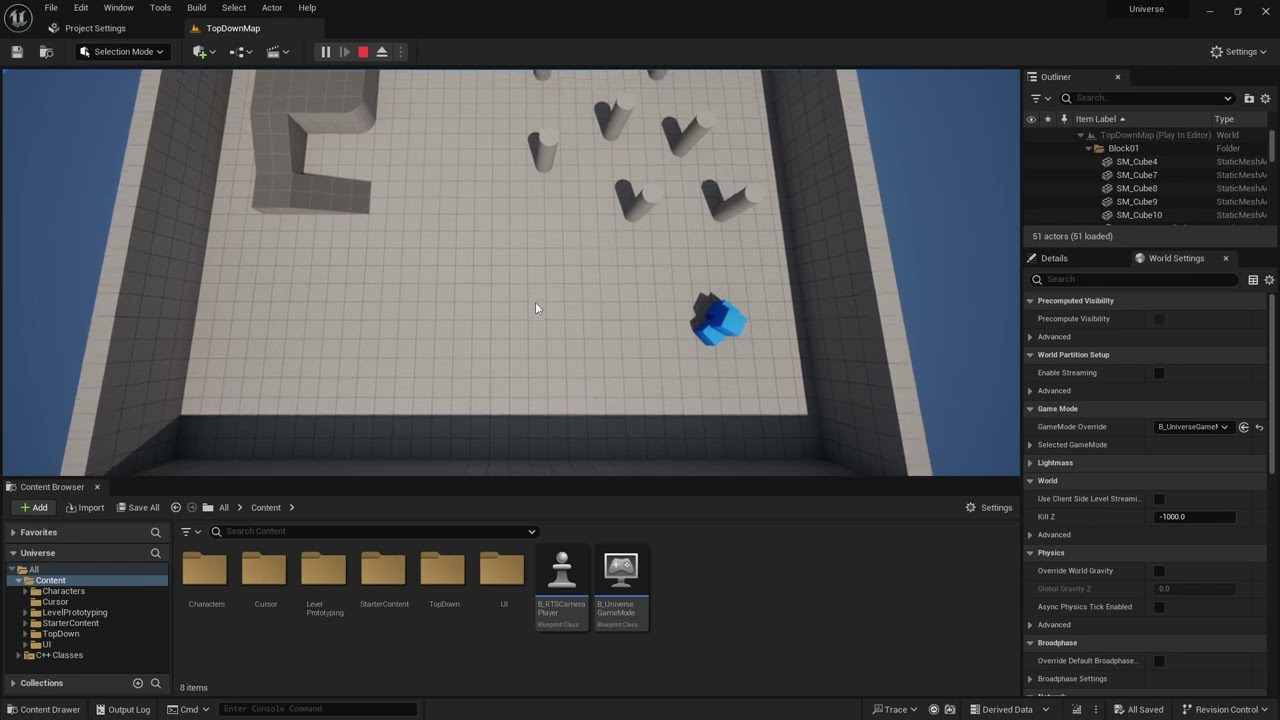Select the B_RTSCameraPlayer blueprint thumbnail
The image size is (1280, 720).
tap(562, 588)
